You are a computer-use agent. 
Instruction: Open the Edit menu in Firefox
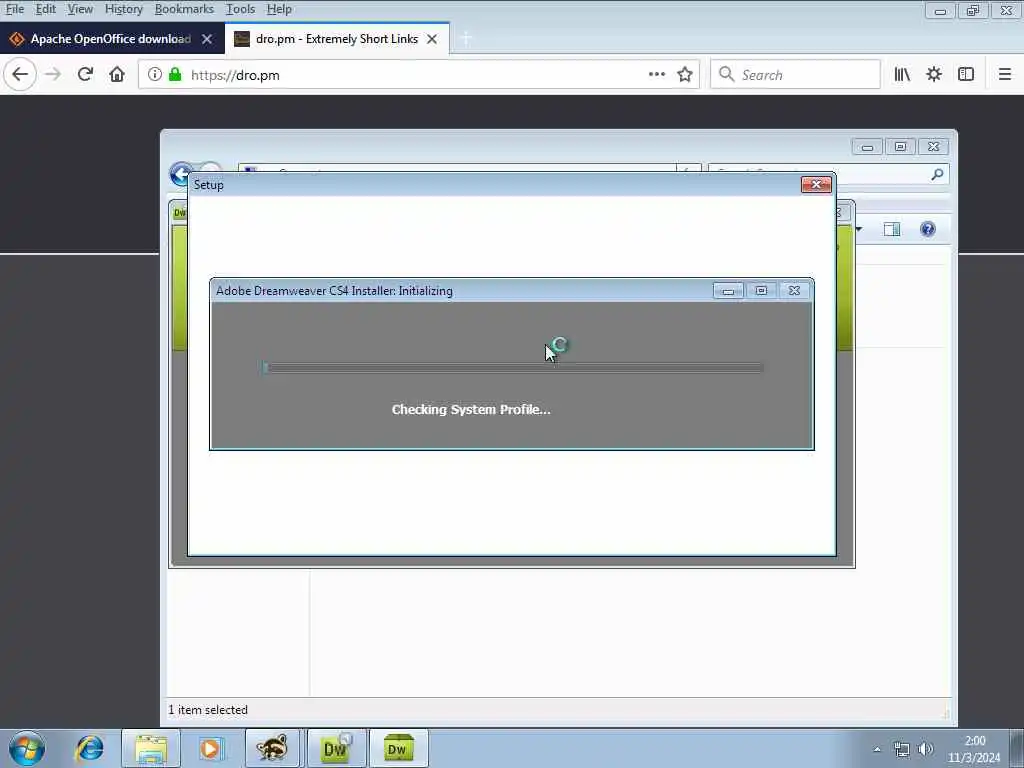45,9
